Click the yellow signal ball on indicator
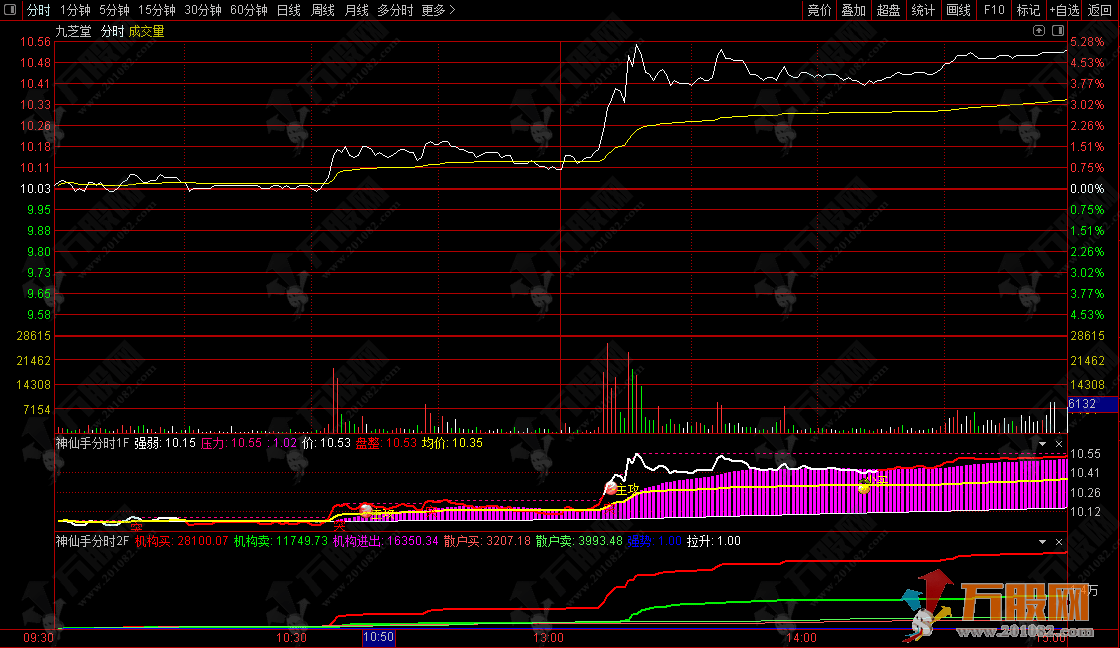Image resolution: width=1120 pixels, height=648 pixels. (864, 487)
